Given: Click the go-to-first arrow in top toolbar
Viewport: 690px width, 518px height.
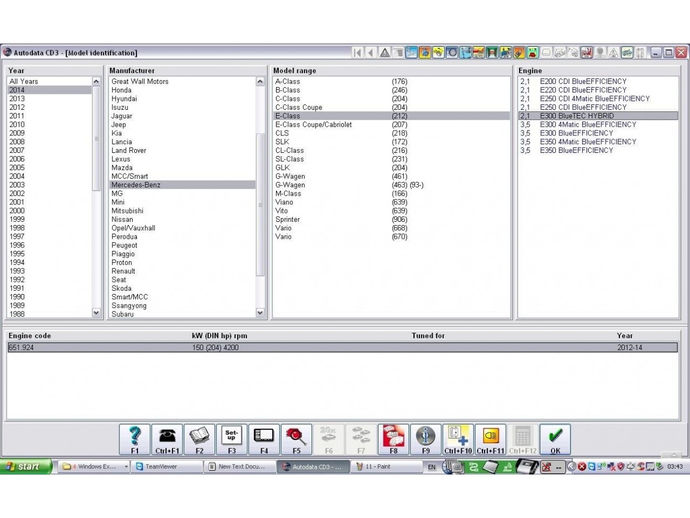Looking at the screenshot, I should (x=357, y=53).
